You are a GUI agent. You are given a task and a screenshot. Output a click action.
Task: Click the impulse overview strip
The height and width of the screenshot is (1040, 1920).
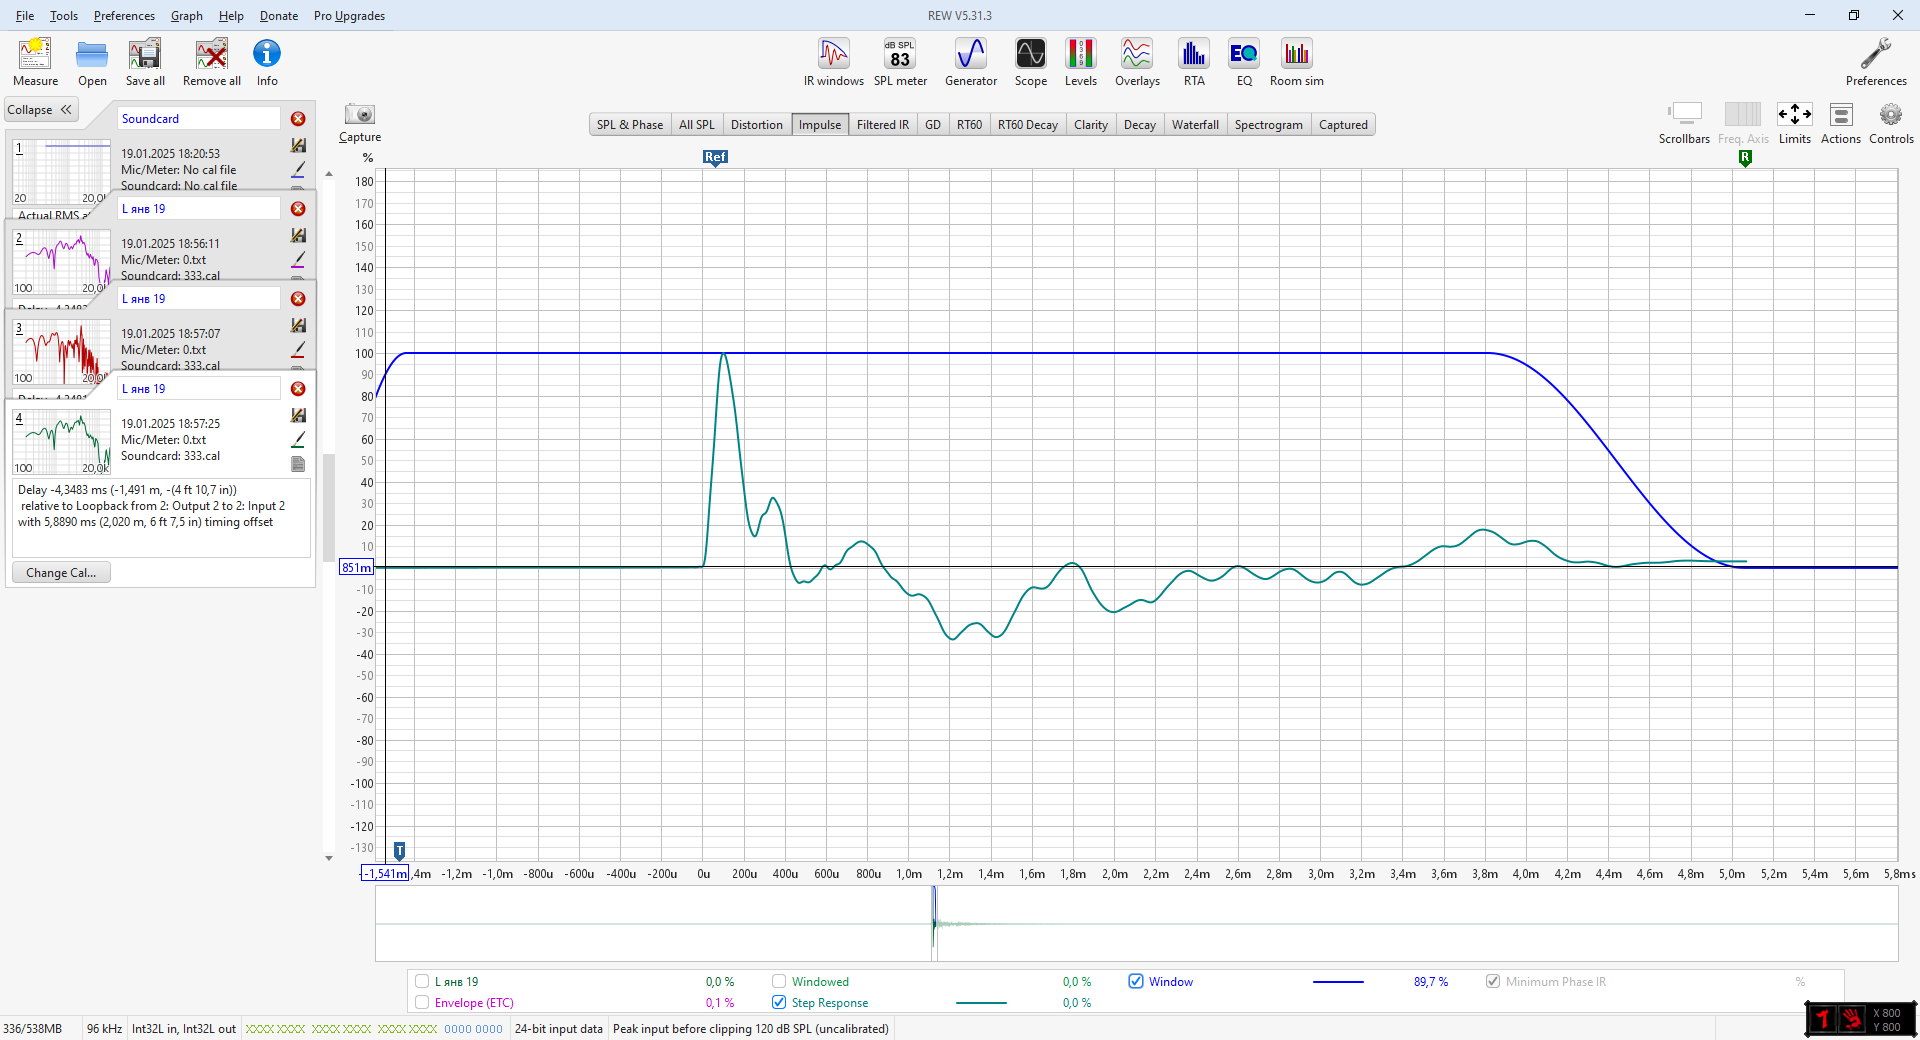click(1136, 924)
